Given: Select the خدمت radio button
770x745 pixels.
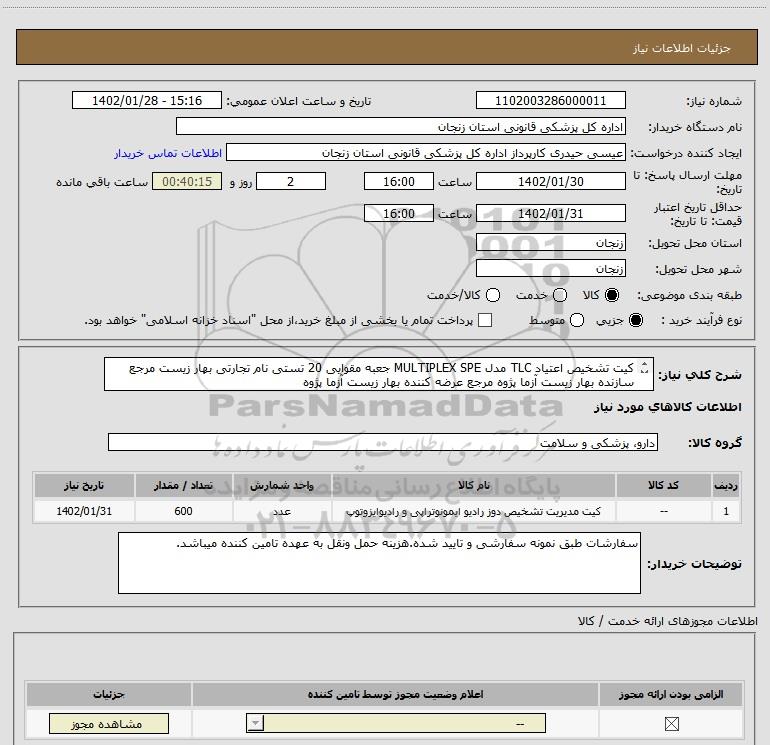Looking at the screenshot, I should click(560, 295).
